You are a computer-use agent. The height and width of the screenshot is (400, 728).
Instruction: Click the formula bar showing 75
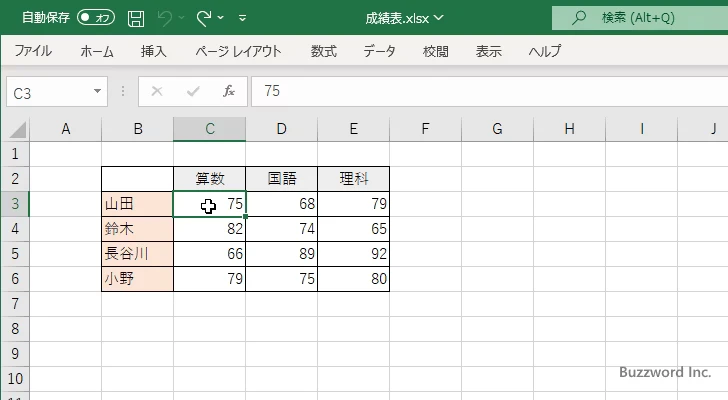point(490,91)
